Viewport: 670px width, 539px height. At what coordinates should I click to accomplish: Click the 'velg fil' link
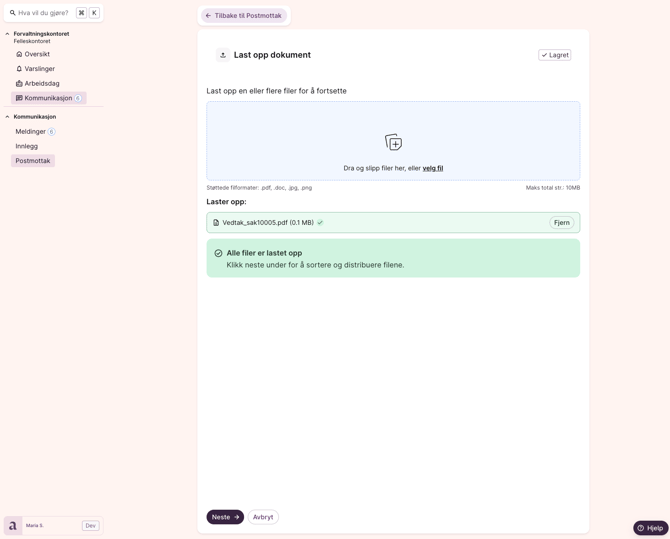(x=432, y=168)
